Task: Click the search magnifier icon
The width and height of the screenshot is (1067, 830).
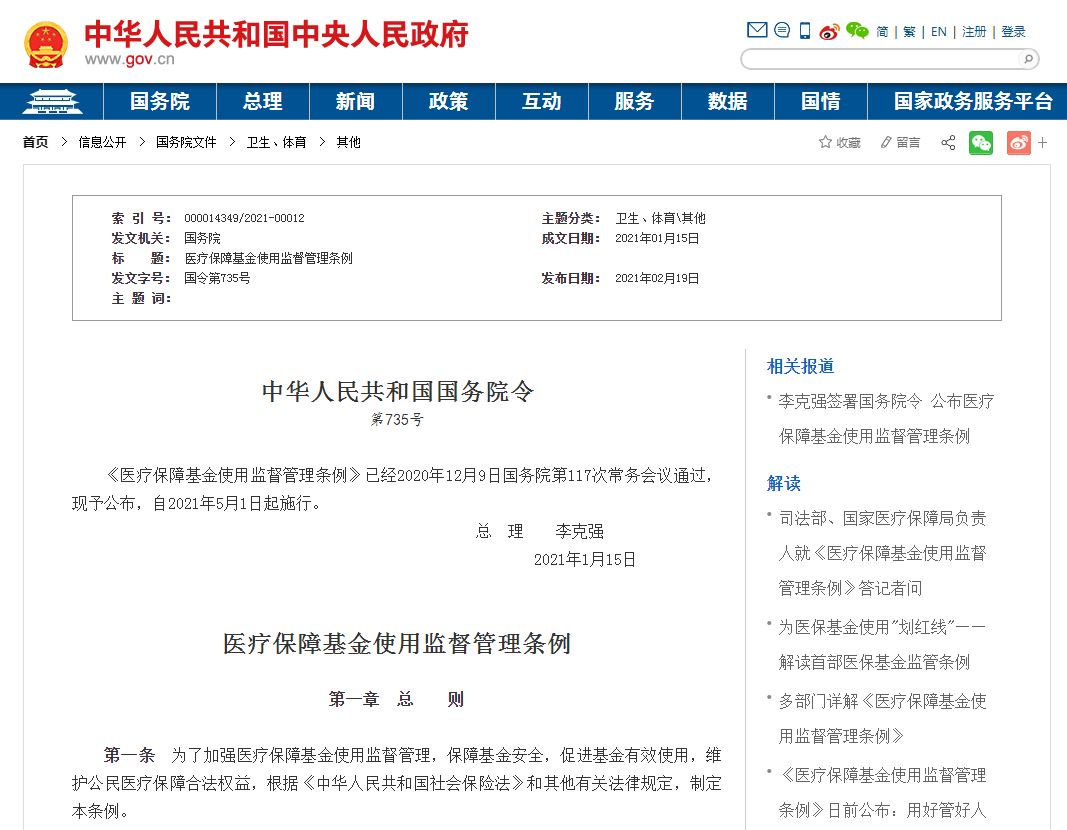Action: point(1027,59)
